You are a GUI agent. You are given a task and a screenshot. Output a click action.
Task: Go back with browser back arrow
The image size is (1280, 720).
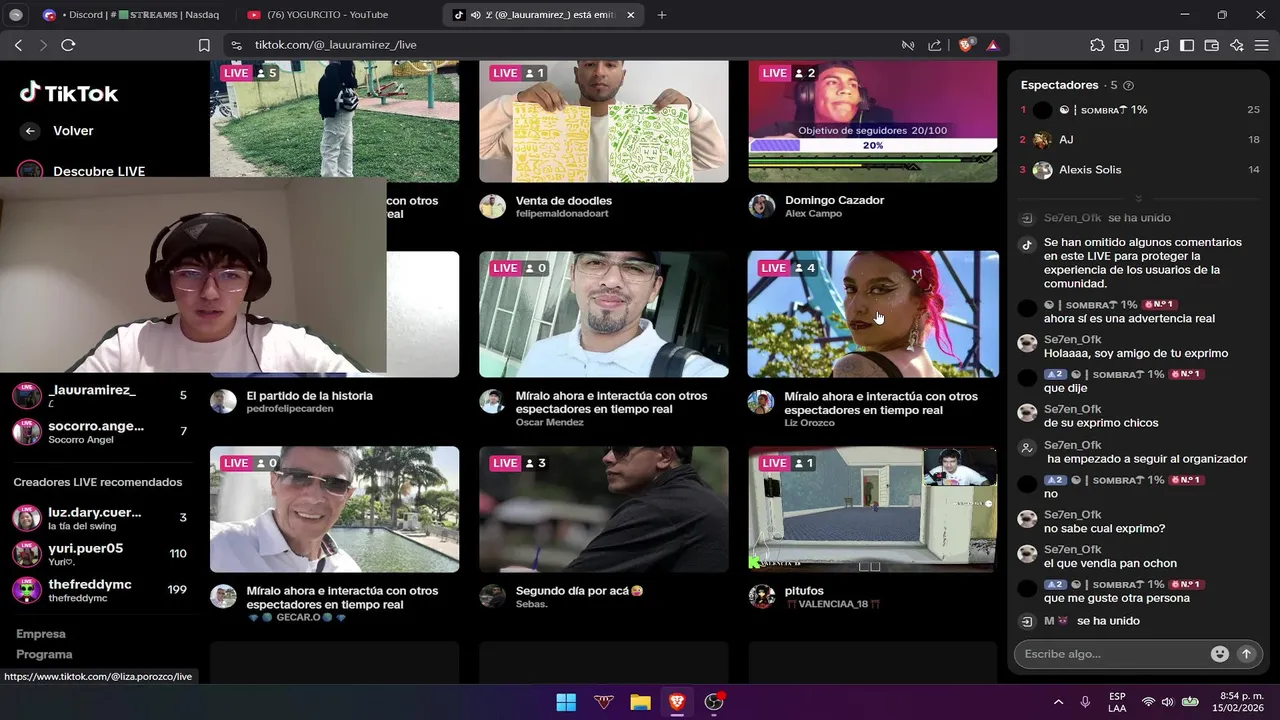pyautogui.click(x=18, y=45)
